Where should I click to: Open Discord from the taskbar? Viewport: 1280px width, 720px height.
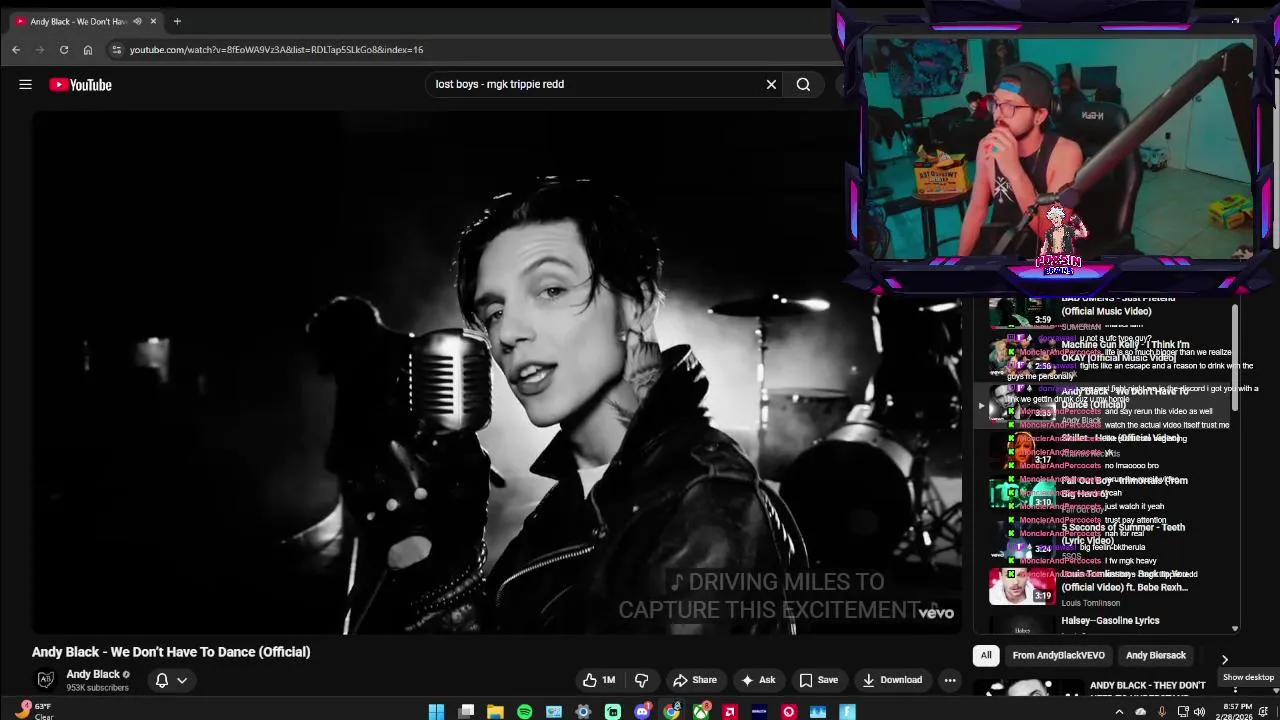[x=642, y=712]
